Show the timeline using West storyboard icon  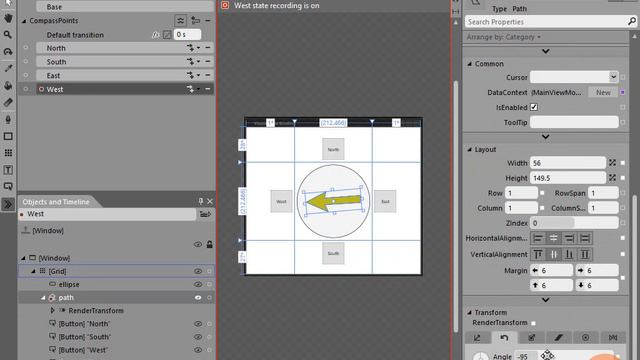tap(205, 214)
